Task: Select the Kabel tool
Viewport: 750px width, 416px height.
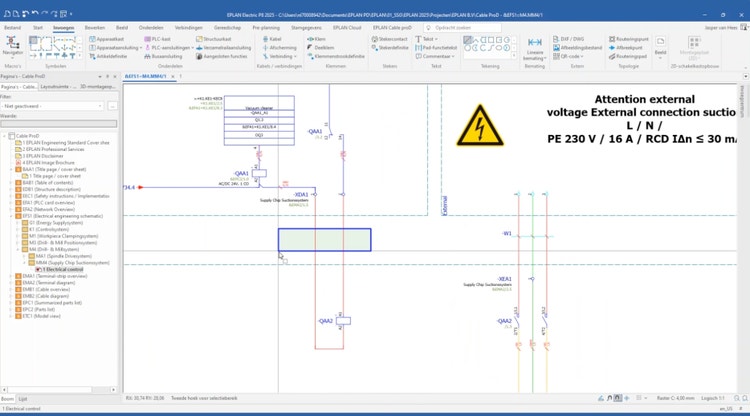Action: click(x=272, y=39)
